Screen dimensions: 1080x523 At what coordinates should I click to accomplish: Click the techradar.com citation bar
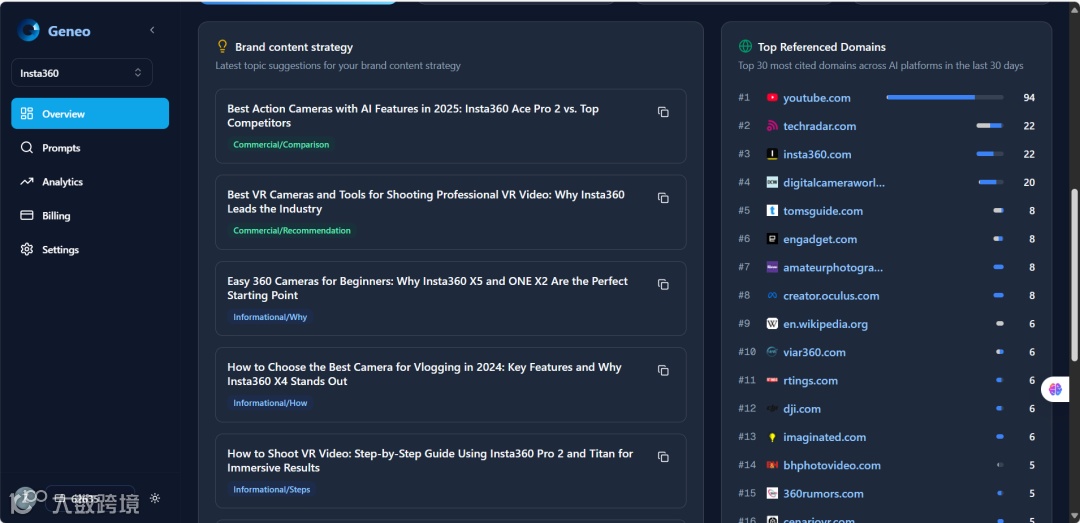pos(989,126)
